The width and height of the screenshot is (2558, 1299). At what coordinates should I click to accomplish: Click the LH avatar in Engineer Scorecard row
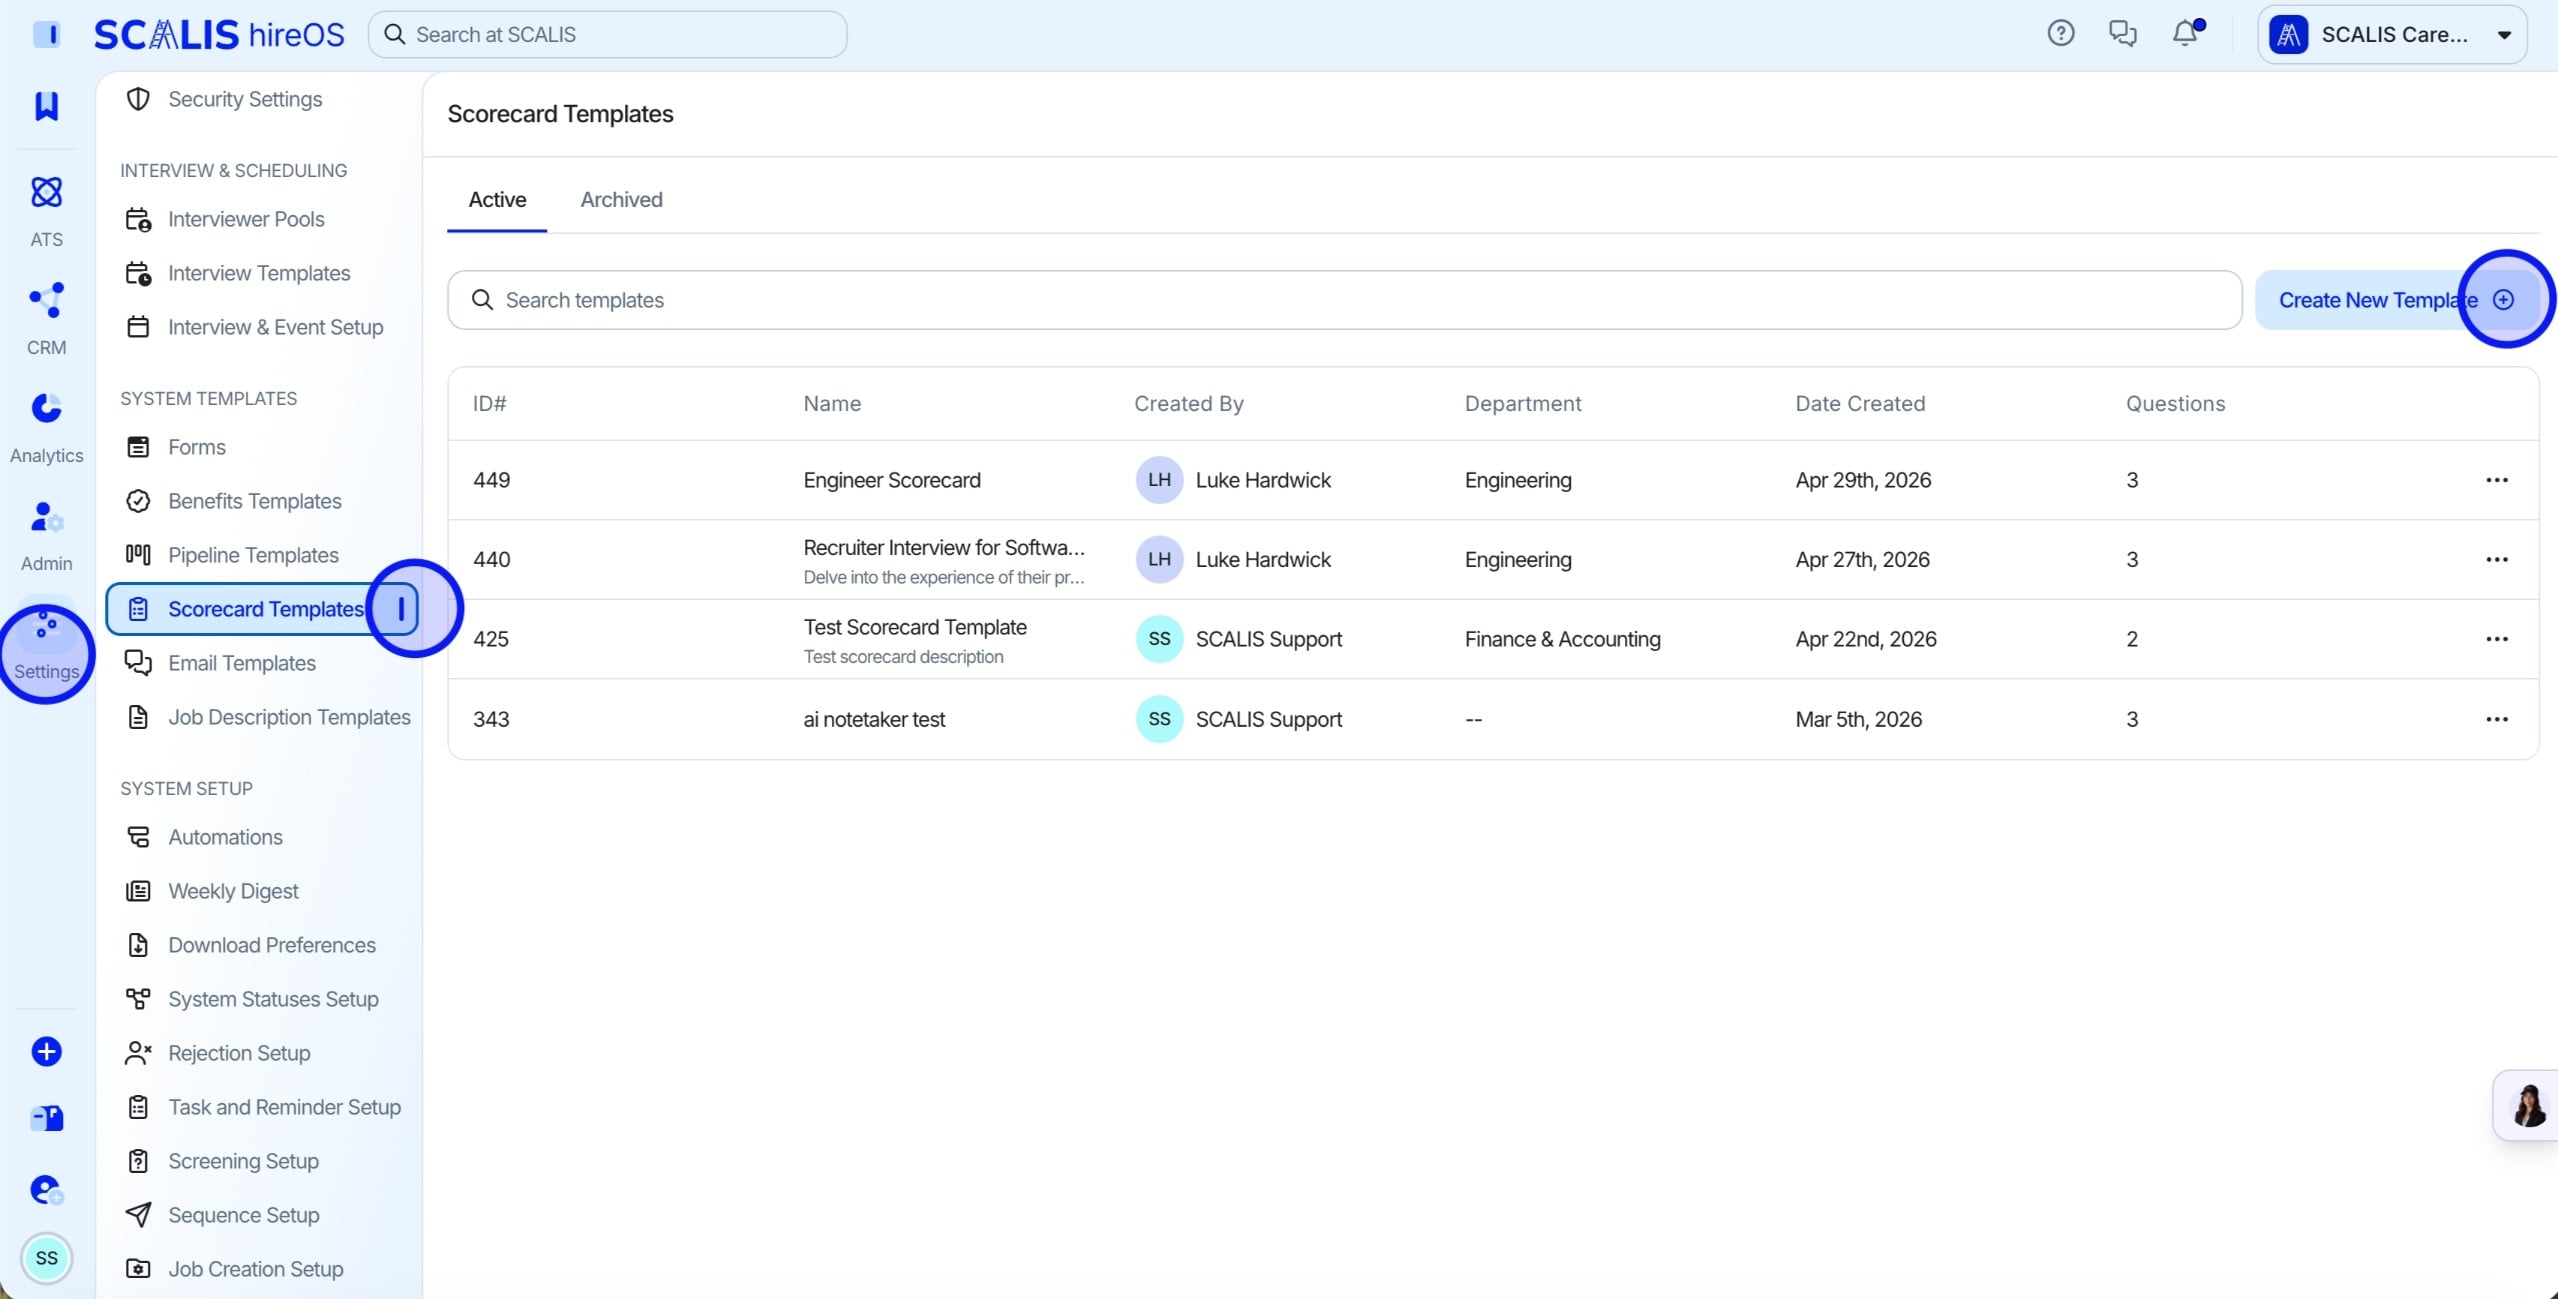(1159, 480)
